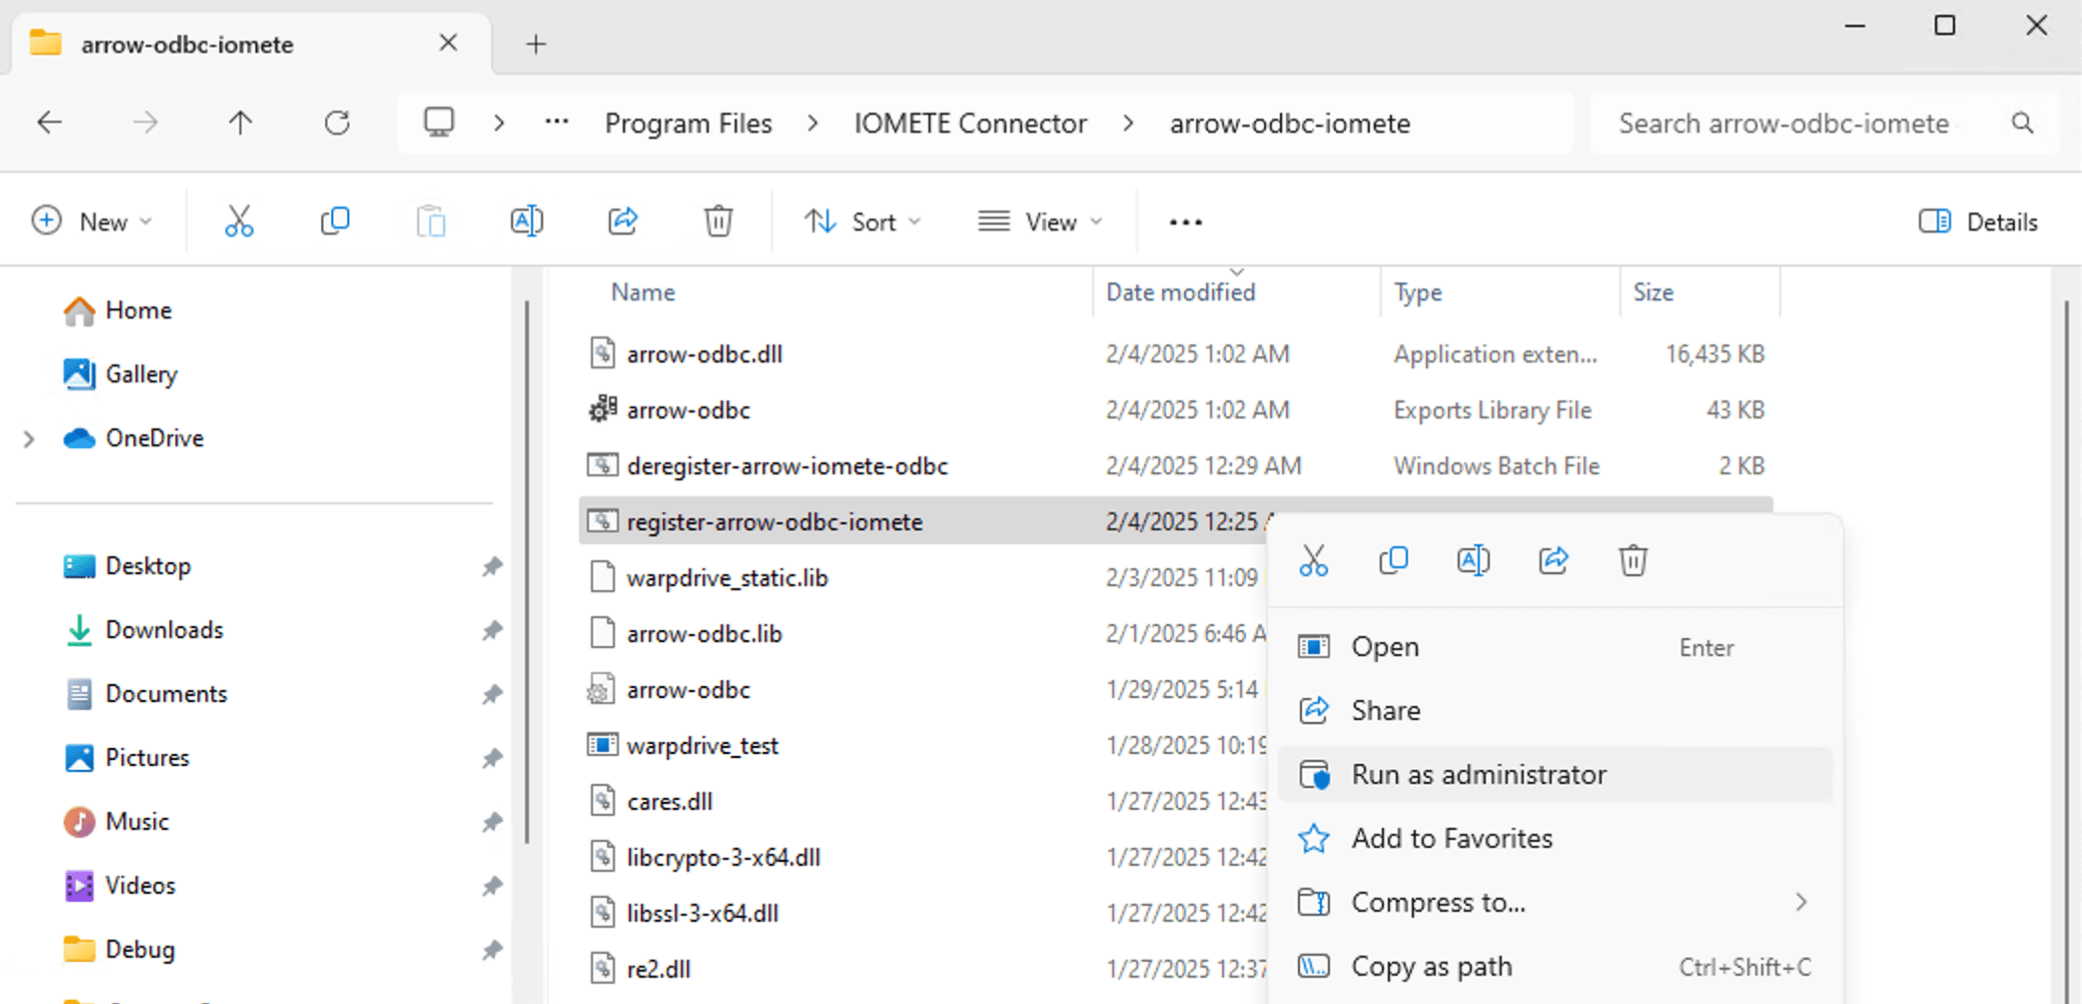Navigate to Program Files breadcrumb
This screenshot has height=1004, width=2082.
click(x=688, y=123)
